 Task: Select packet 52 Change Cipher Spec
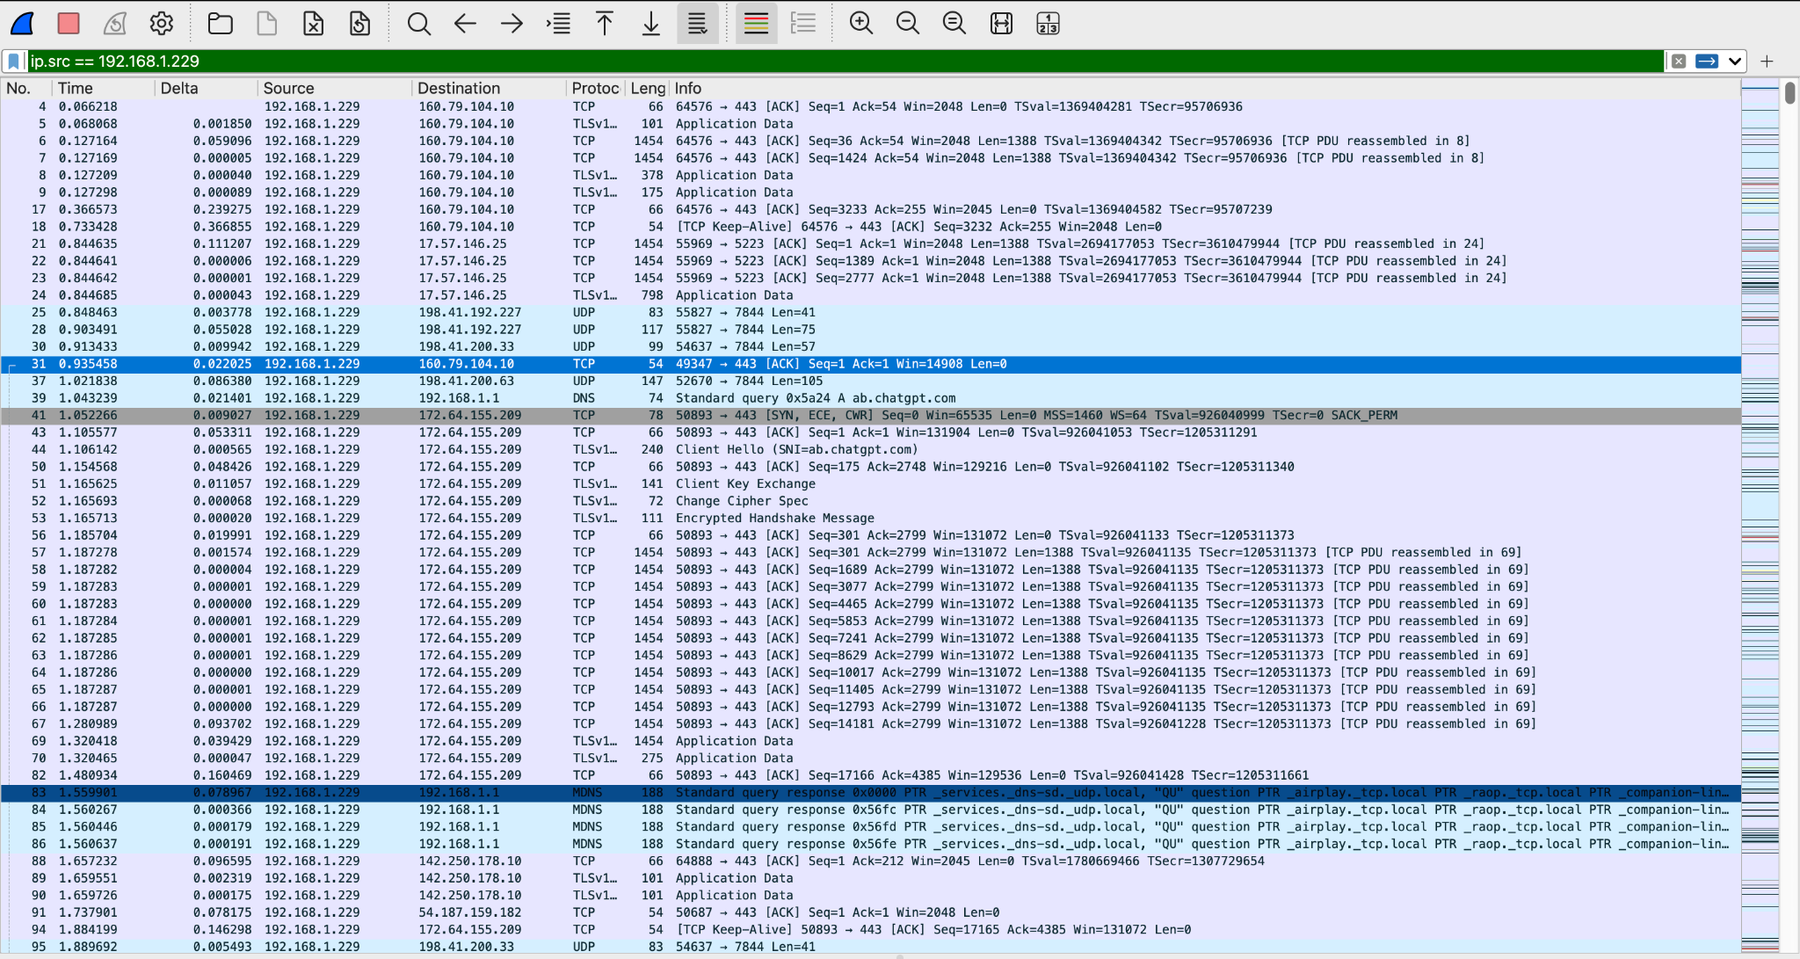point(870,501)
